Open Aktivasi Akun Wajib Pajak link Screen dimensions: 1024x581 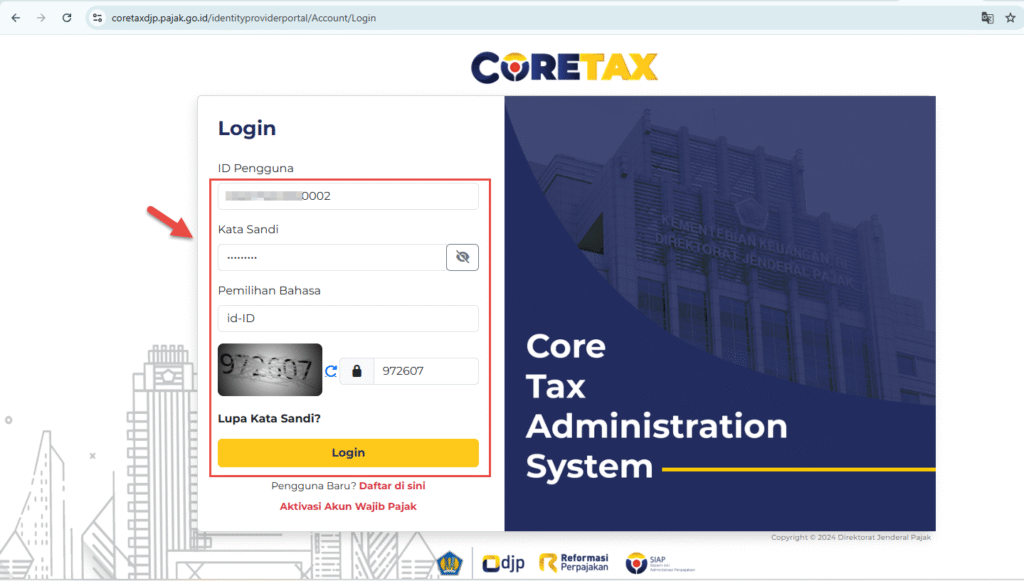(348, 507)
